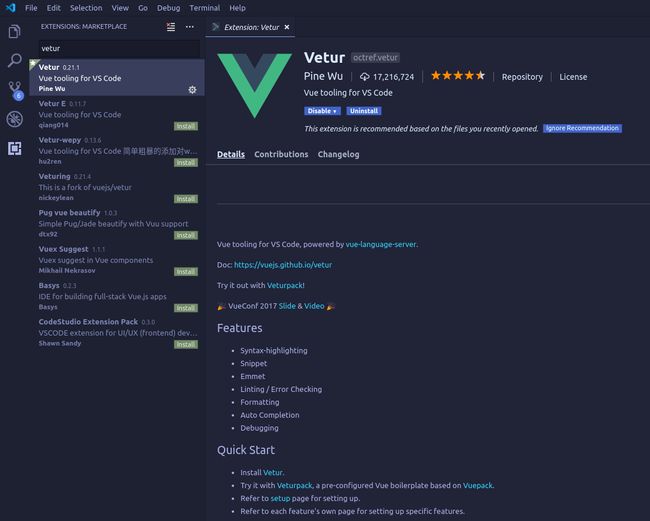This screenshot has height=521, width=650.
Task: Open the Debug view in activity bar
Action: click(15, 119)
